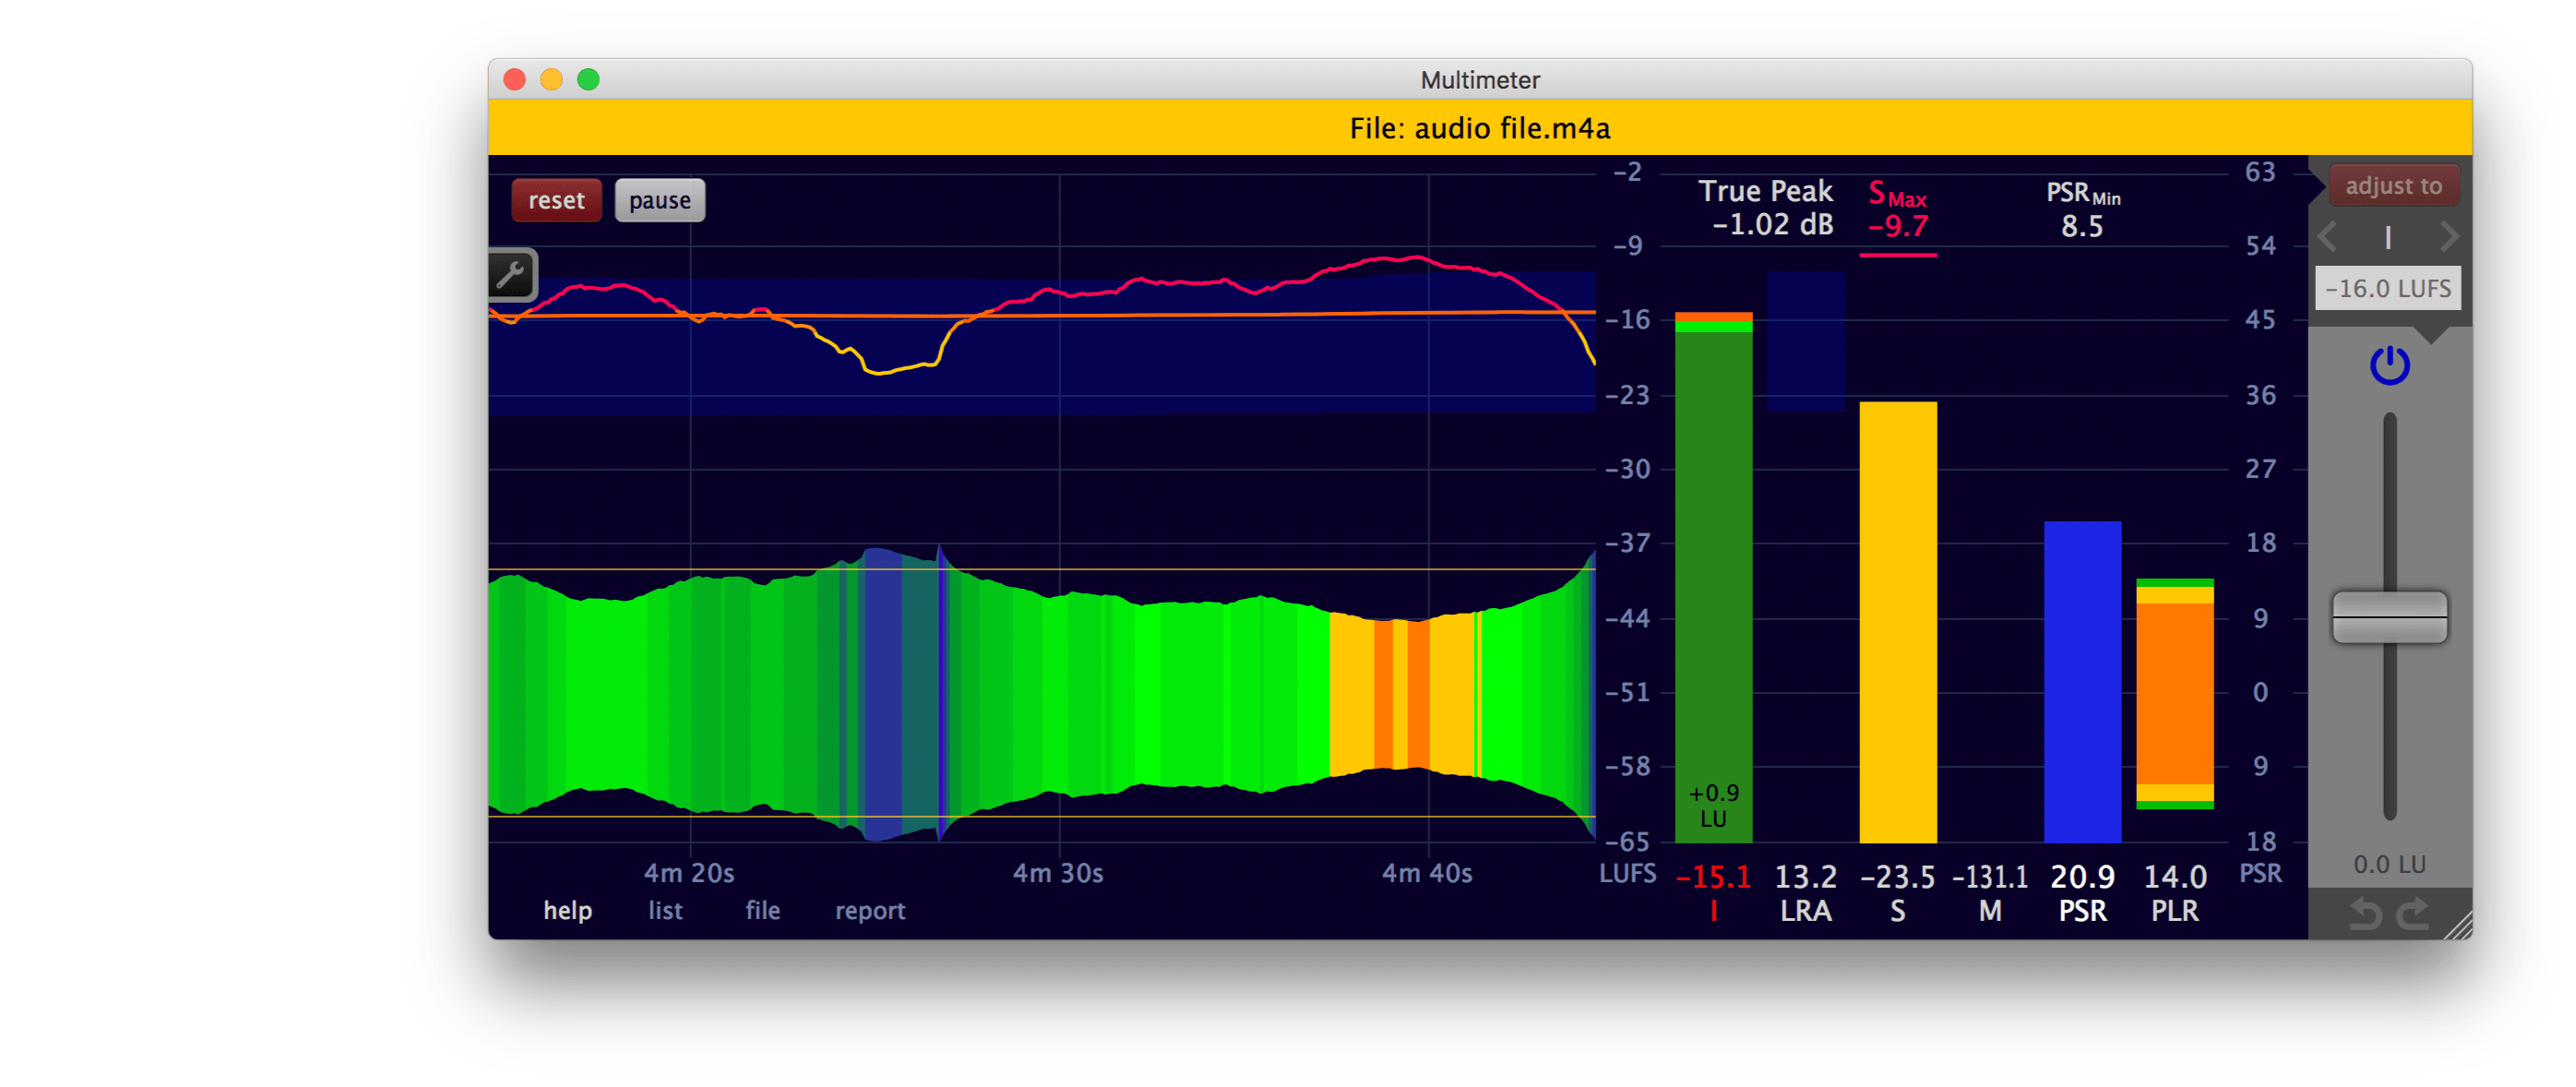
Task: Open the wrench settings icon
Action: (x=511, y=274)
